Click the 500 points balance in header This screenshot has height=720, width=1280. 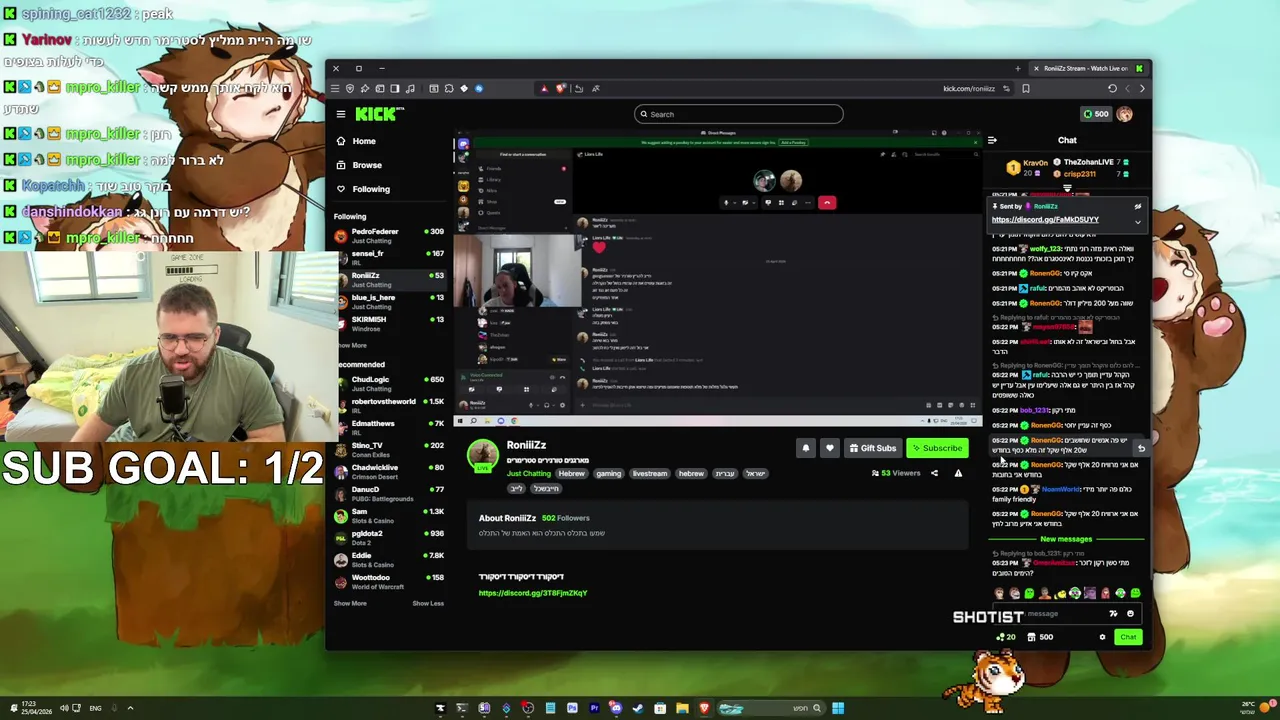point(1095,114)
